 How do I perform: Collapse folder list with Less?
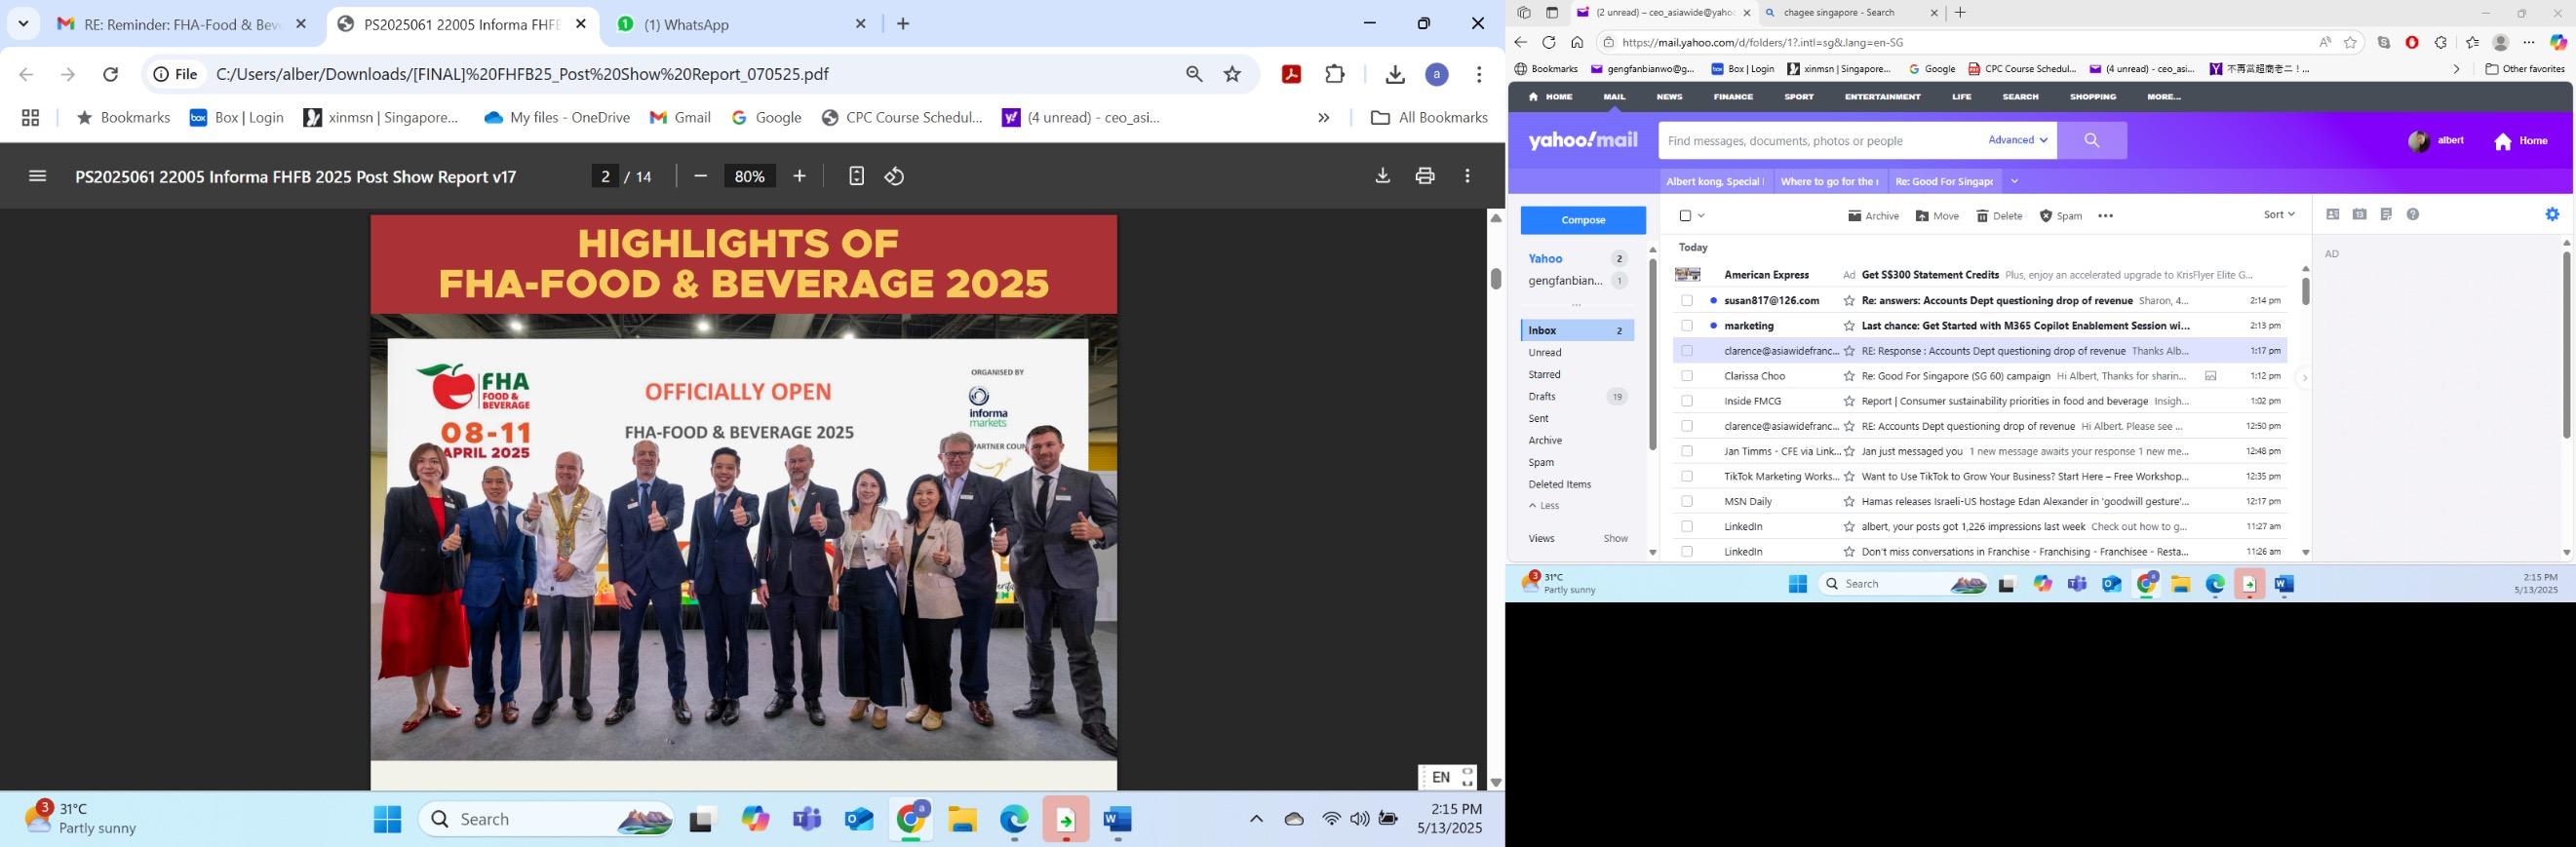[x=1544, y=506]
